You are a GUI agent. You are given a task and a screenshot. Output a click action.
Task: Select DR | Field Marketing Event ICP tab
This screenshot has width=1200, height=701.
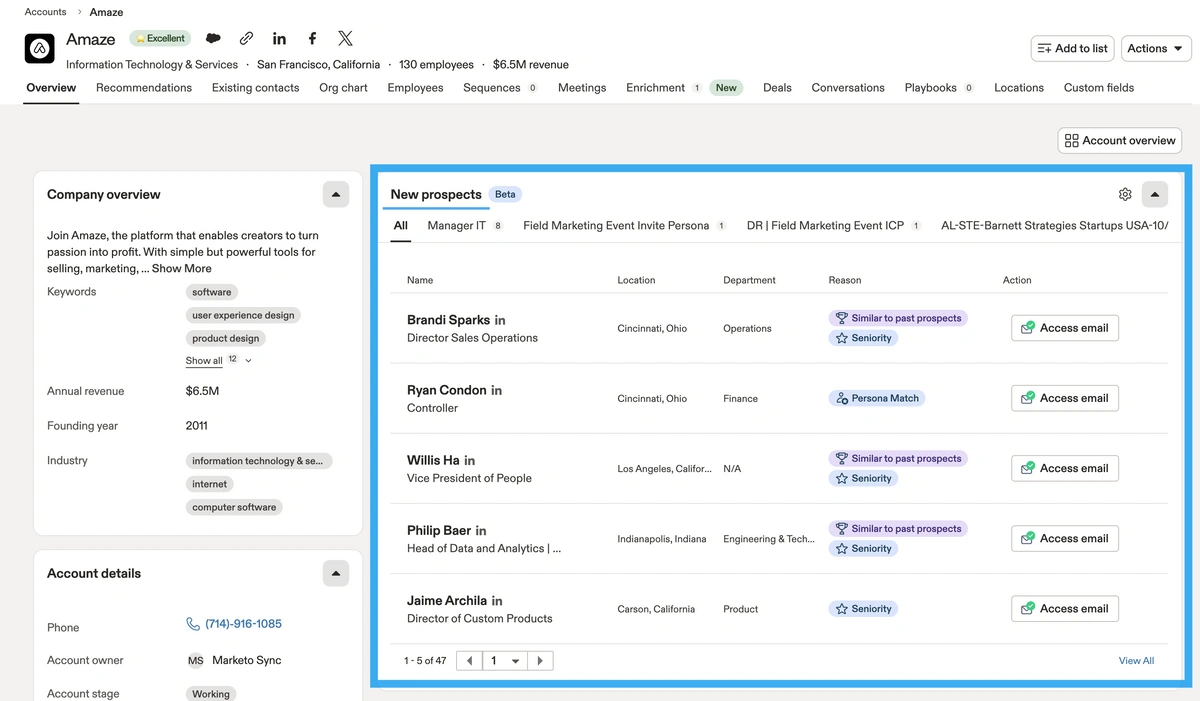(834, 226)
